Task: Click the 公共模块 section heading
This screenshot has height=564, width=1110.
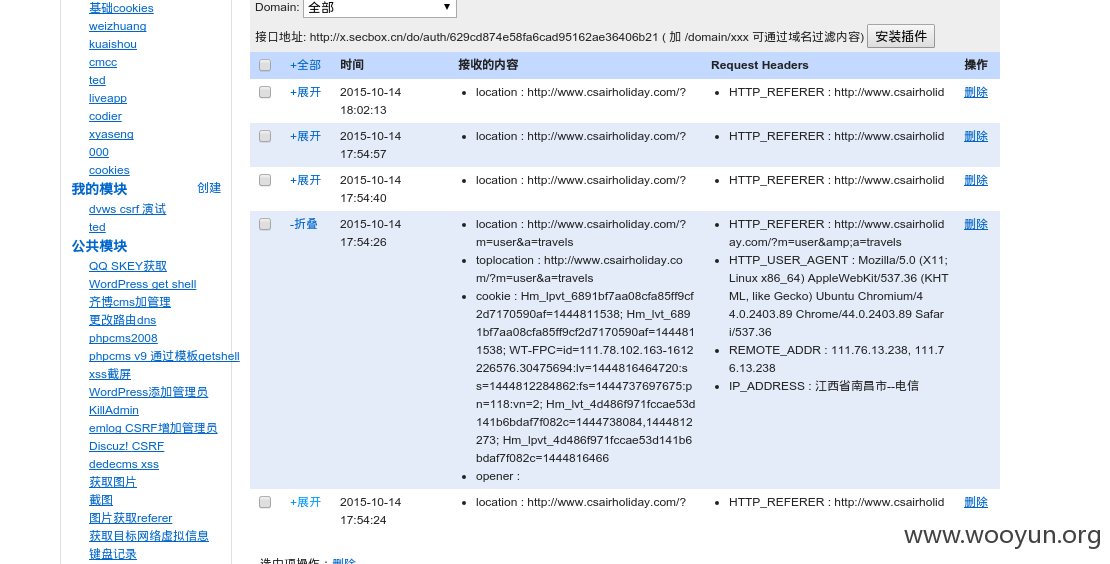Action: [x=99, y=246]
